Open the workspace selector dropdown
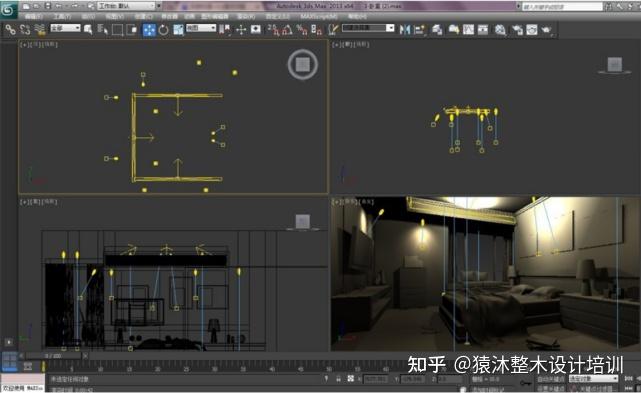This screenshot has height=393, width=641. [x=127, y=6]
